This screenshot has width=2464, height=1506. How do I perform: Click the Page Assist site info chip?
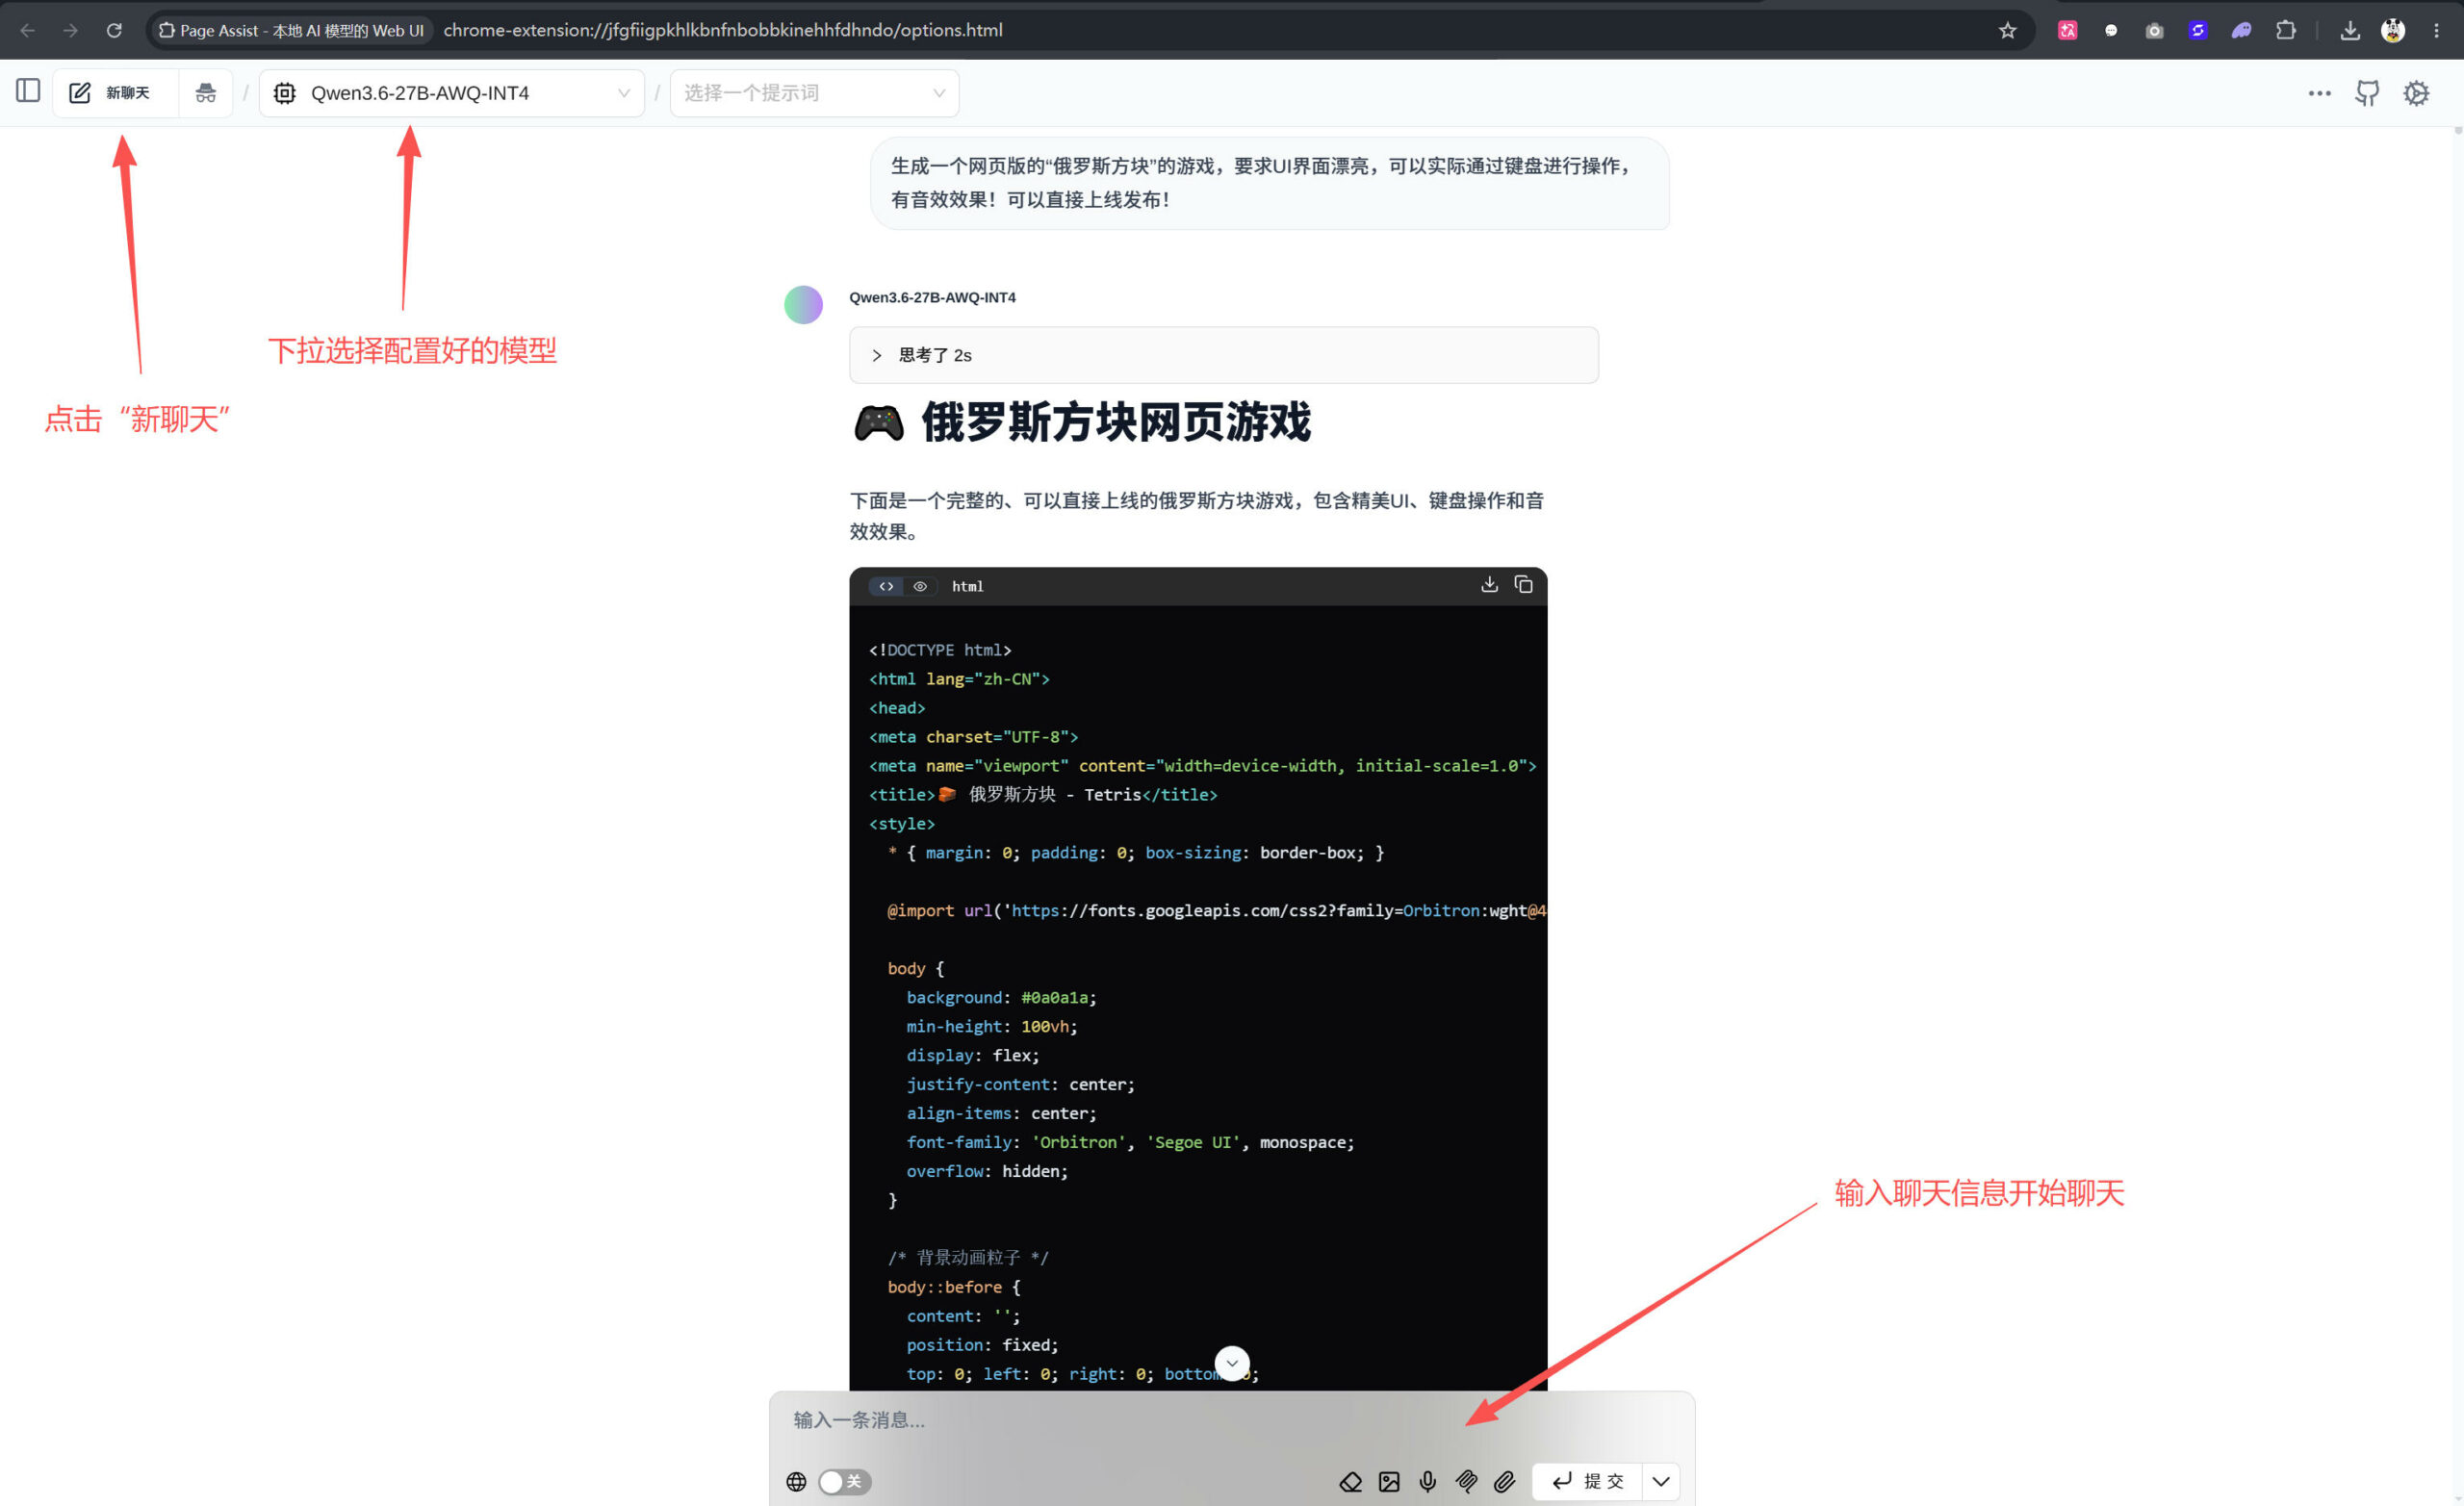click(x=291, y=30)
